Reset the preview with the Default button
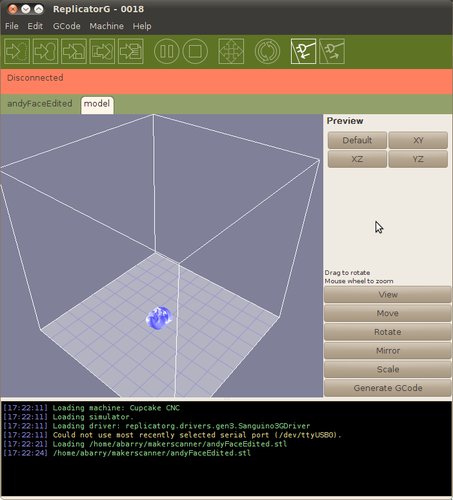453x500 pixels. coord(357,140)
